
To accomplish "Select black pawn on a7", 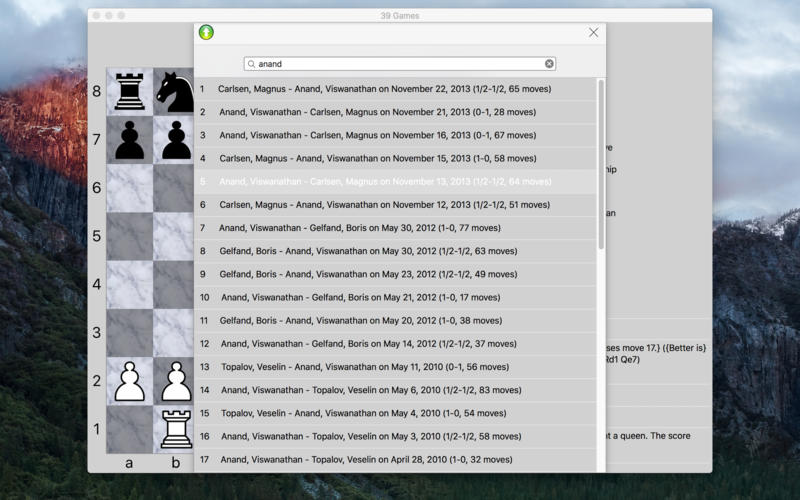I will (130, 140).
